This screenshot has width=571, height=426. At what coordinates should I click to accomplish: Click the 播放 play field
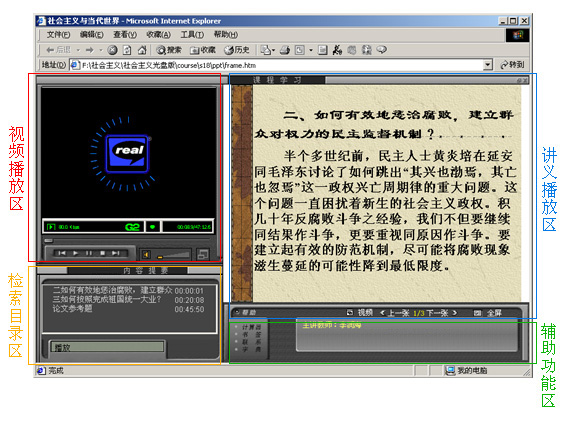(107, 347)
